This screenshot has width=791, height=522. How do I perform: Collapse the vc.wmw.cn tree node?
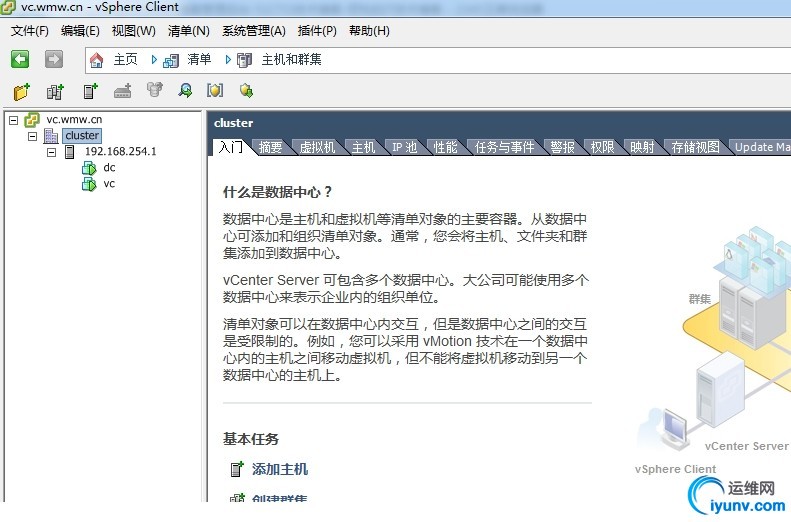(14, 120)
